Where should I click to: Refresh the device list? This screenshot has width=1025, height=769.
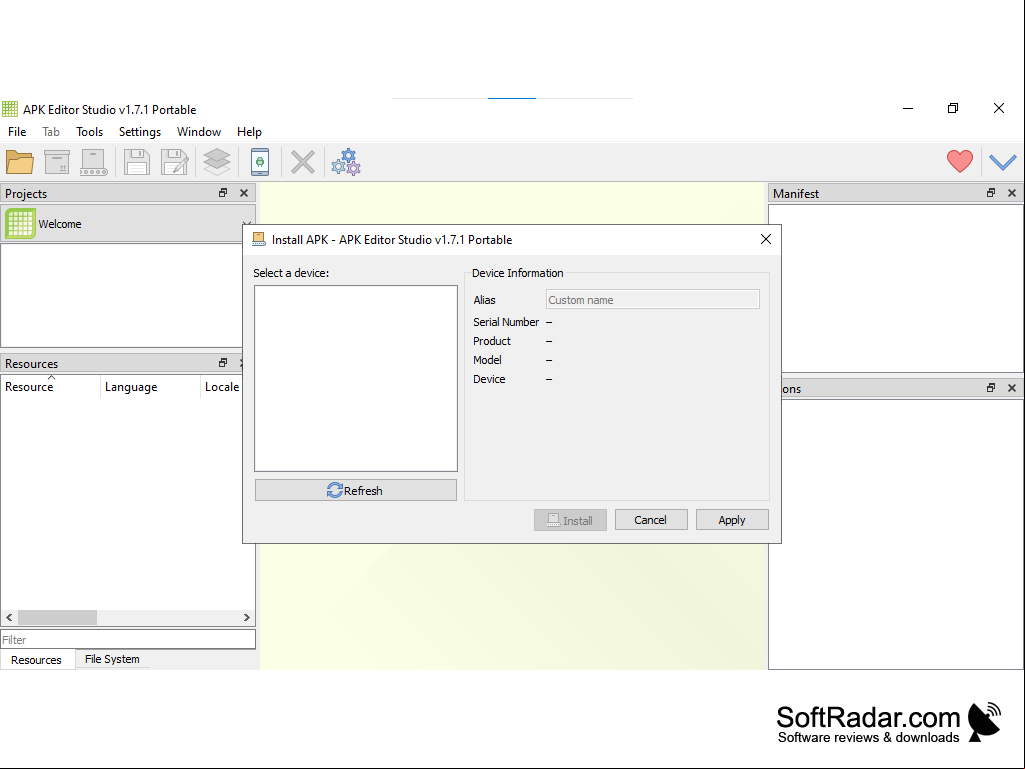[x=356, y=490]
